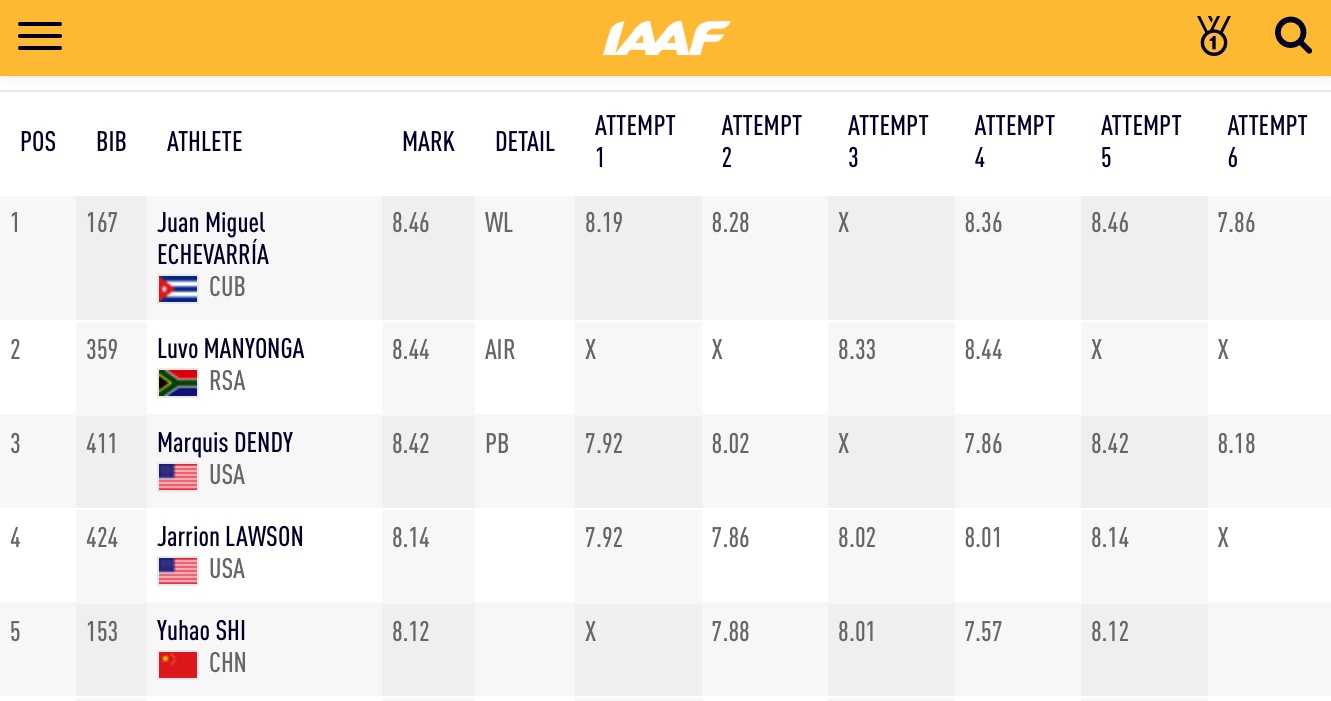The width and height of the screenshot is (1331, 701).
Task: Click the ATTEMPT 6 column header
Action: (x=1266, y=141)
